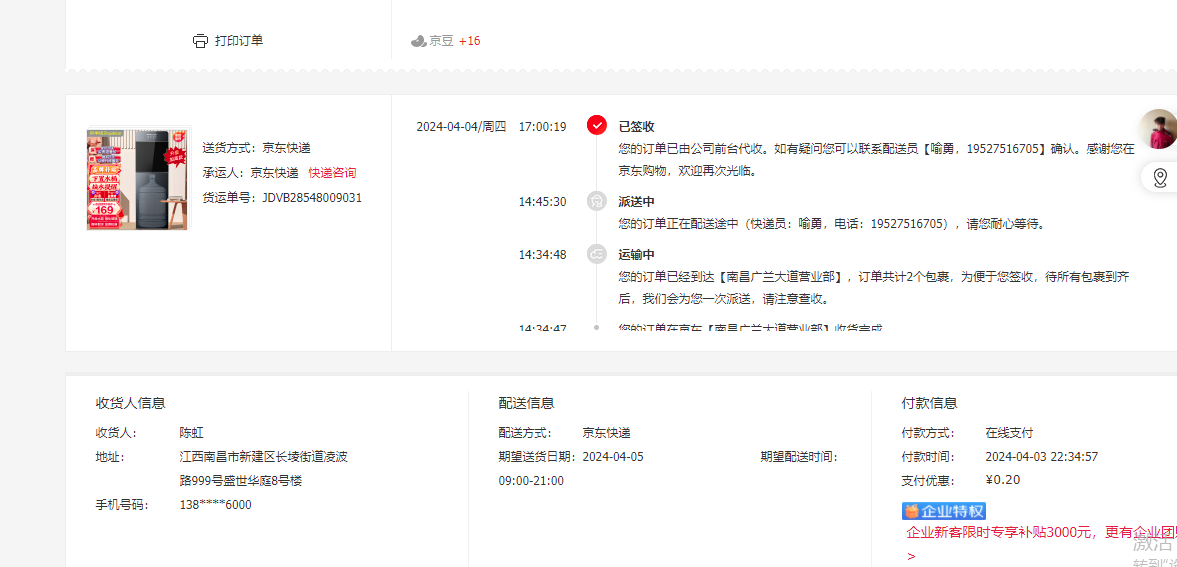Click the recipient name 陈虹
This screenshot has height=567, width=1177.
191,433
